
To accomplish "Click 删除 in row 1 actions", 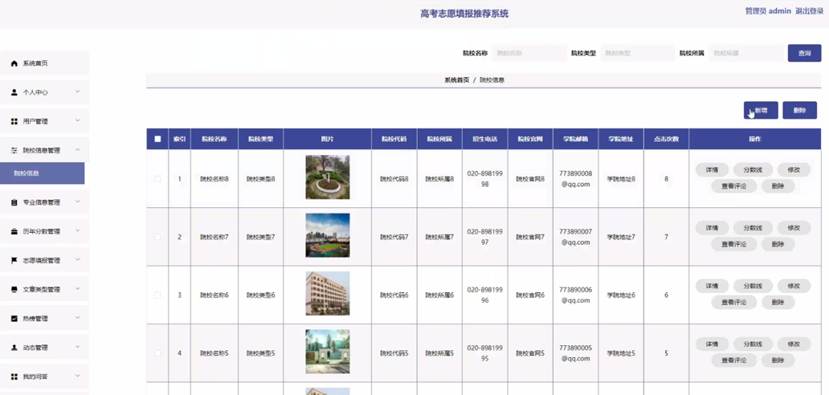I will click(777, 186).
